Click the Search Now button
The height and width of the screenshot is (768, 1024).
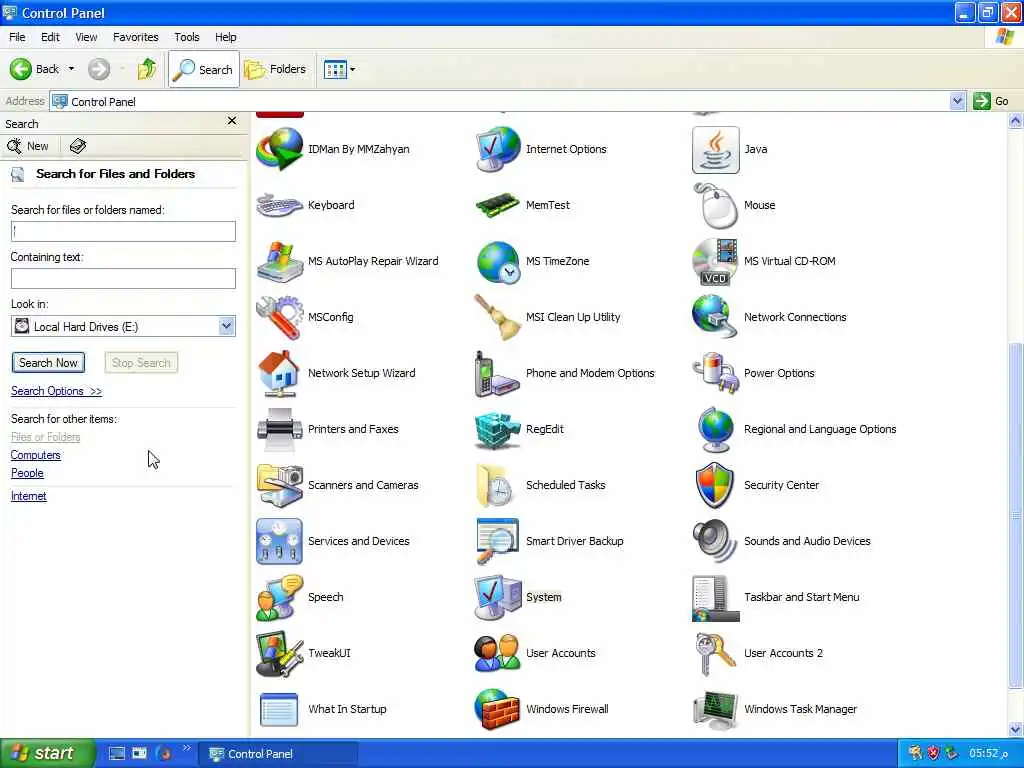(x=48, y=363)
